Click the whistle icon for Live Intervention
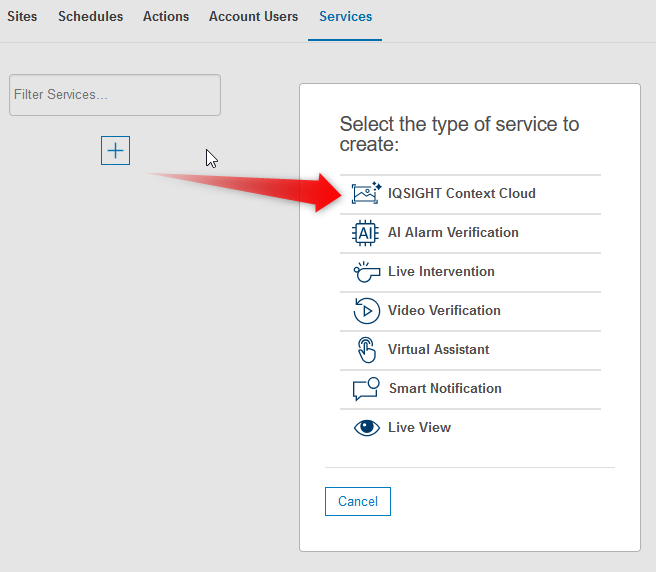Viewport: 656px width, 572px height. coord(366,272)
